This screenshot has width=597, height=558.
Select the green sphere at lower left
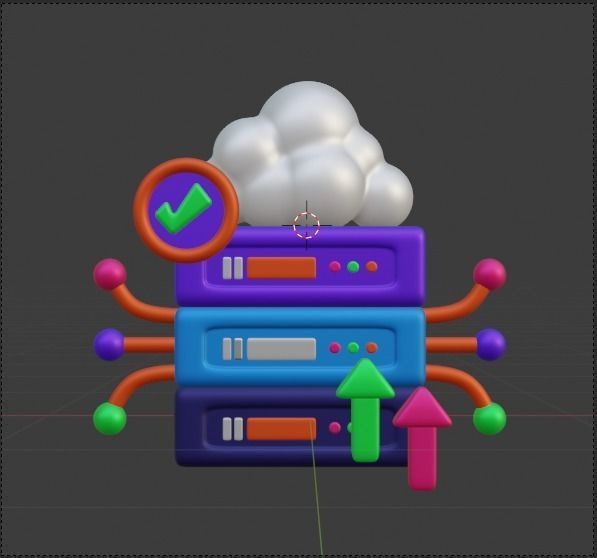click(x=110, y=419)
